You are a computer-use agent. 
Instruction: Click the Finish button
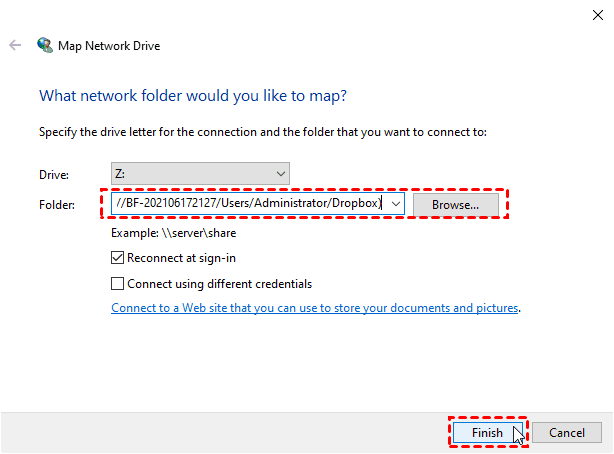[x=487, y=432]
